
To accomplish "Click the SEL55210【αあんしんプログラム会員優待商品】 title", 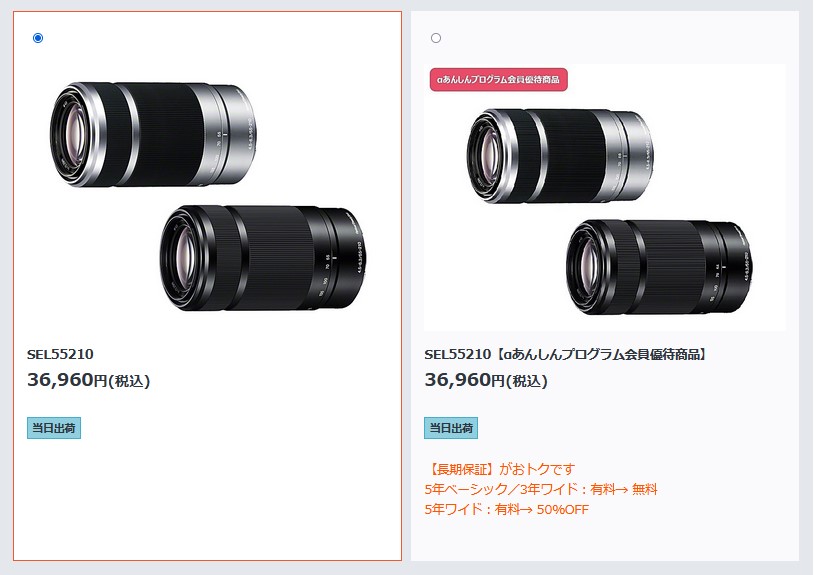I will (x=566, y=354).
